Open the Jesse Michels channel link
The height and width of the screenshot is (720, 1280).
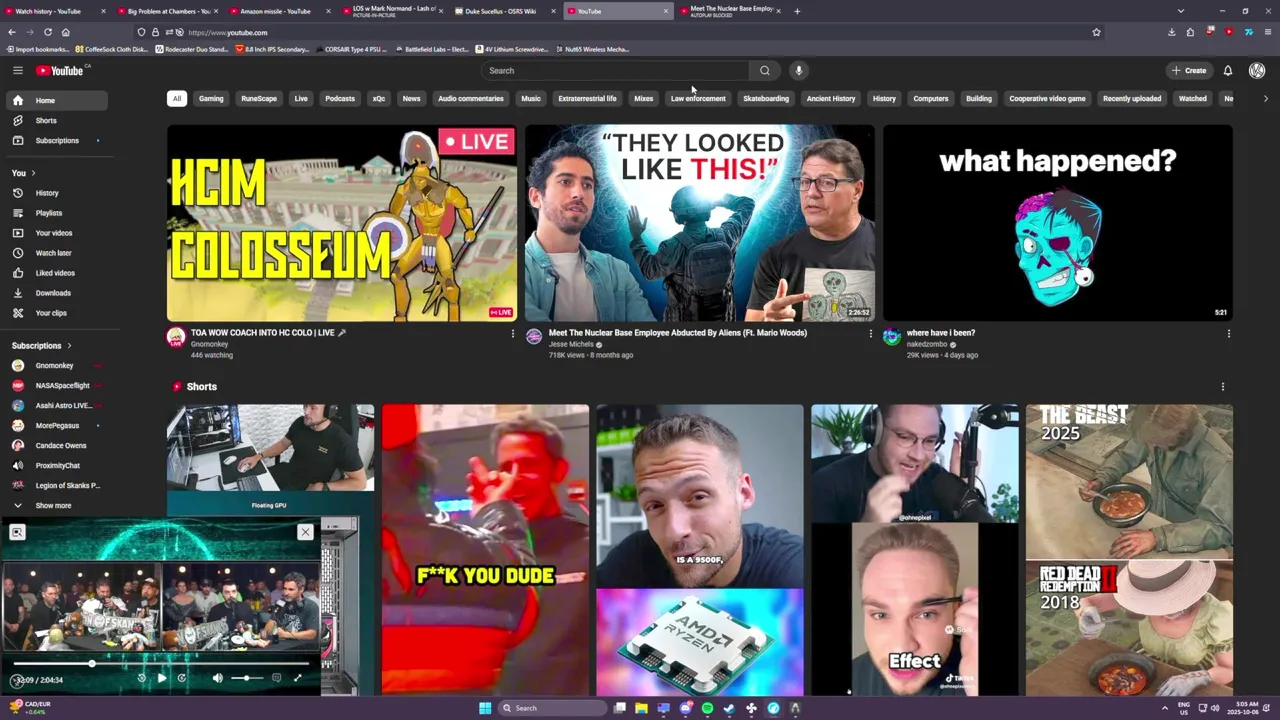click(x=571, y=345)
